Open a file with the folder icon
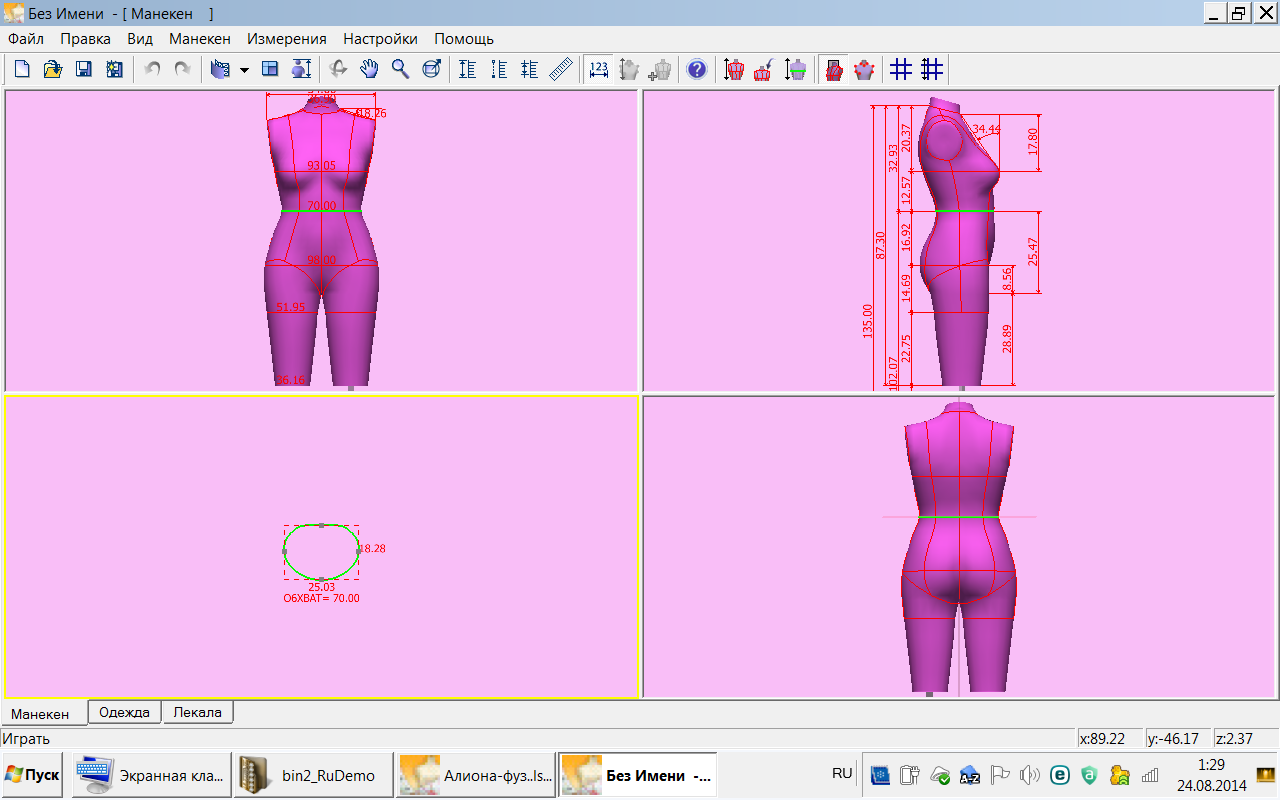Screen dimensions: 1280x800 click(52, 69)
